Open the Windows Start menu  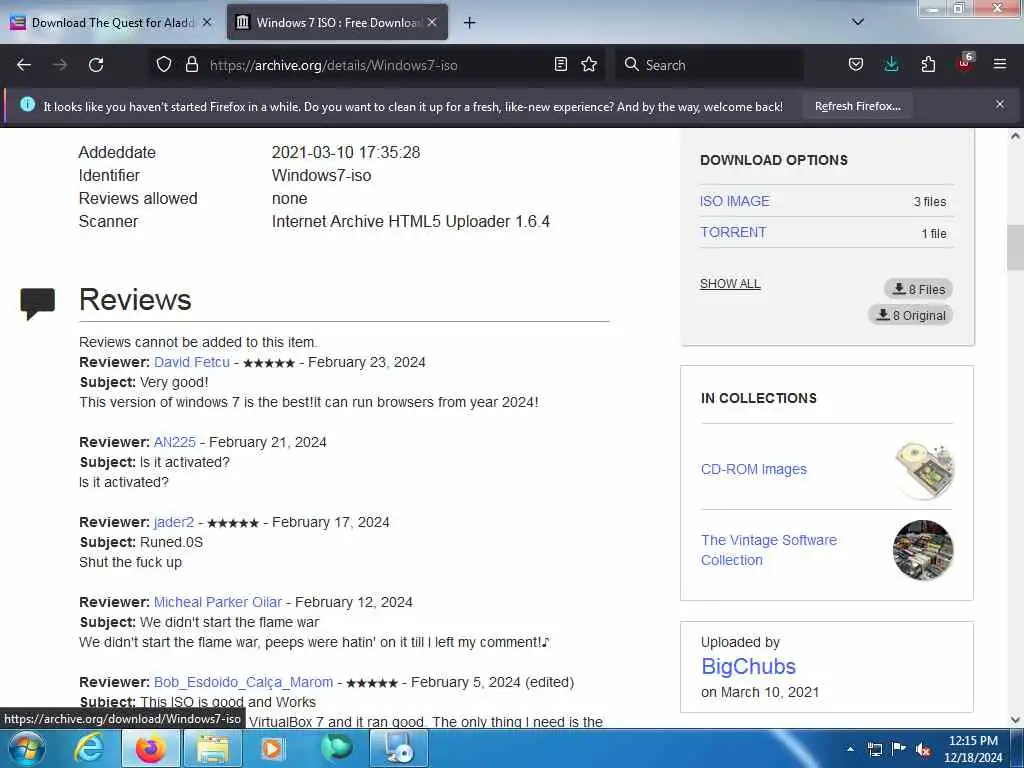(25, 748)
